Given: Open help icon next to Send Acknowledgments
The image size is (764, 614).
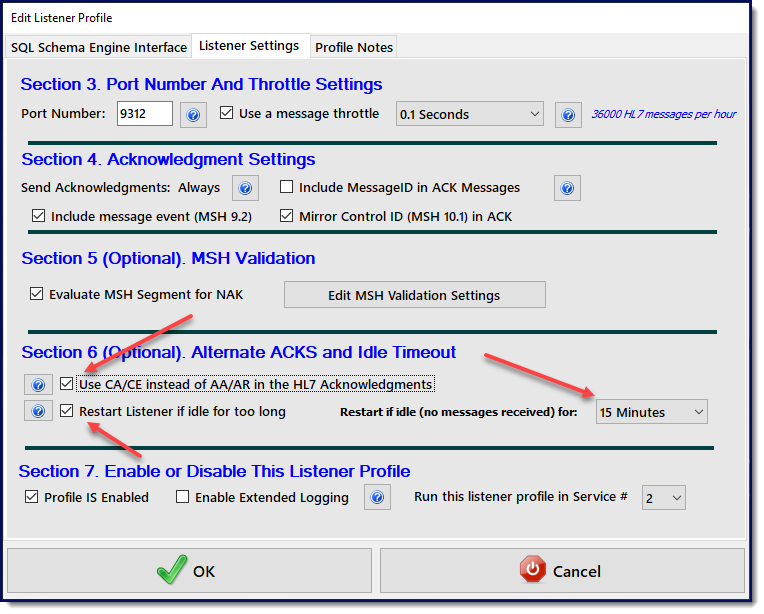Looking at the screenshot, I should (245, 188).
